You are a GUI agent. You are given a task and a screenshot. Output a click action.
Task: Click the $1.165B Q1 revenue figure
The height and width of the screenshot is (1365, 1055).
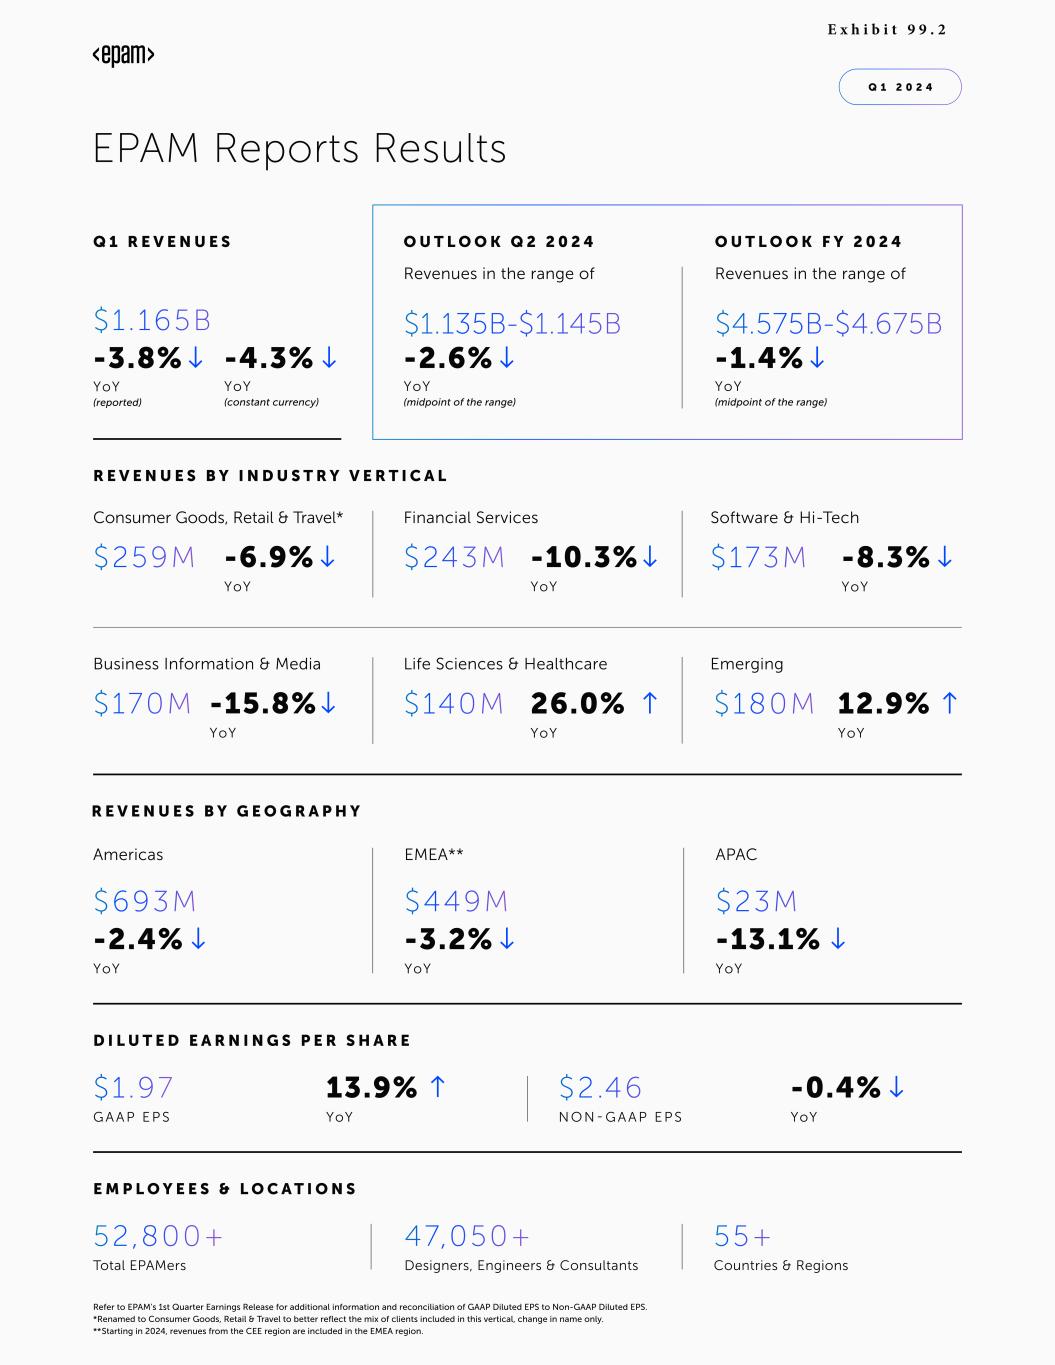152,320
